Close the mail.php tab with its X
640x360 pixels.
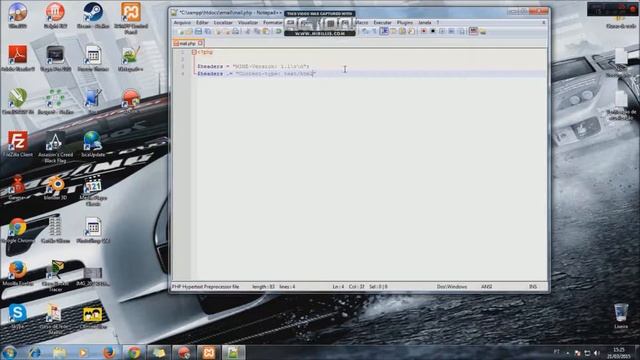(200, 43)
